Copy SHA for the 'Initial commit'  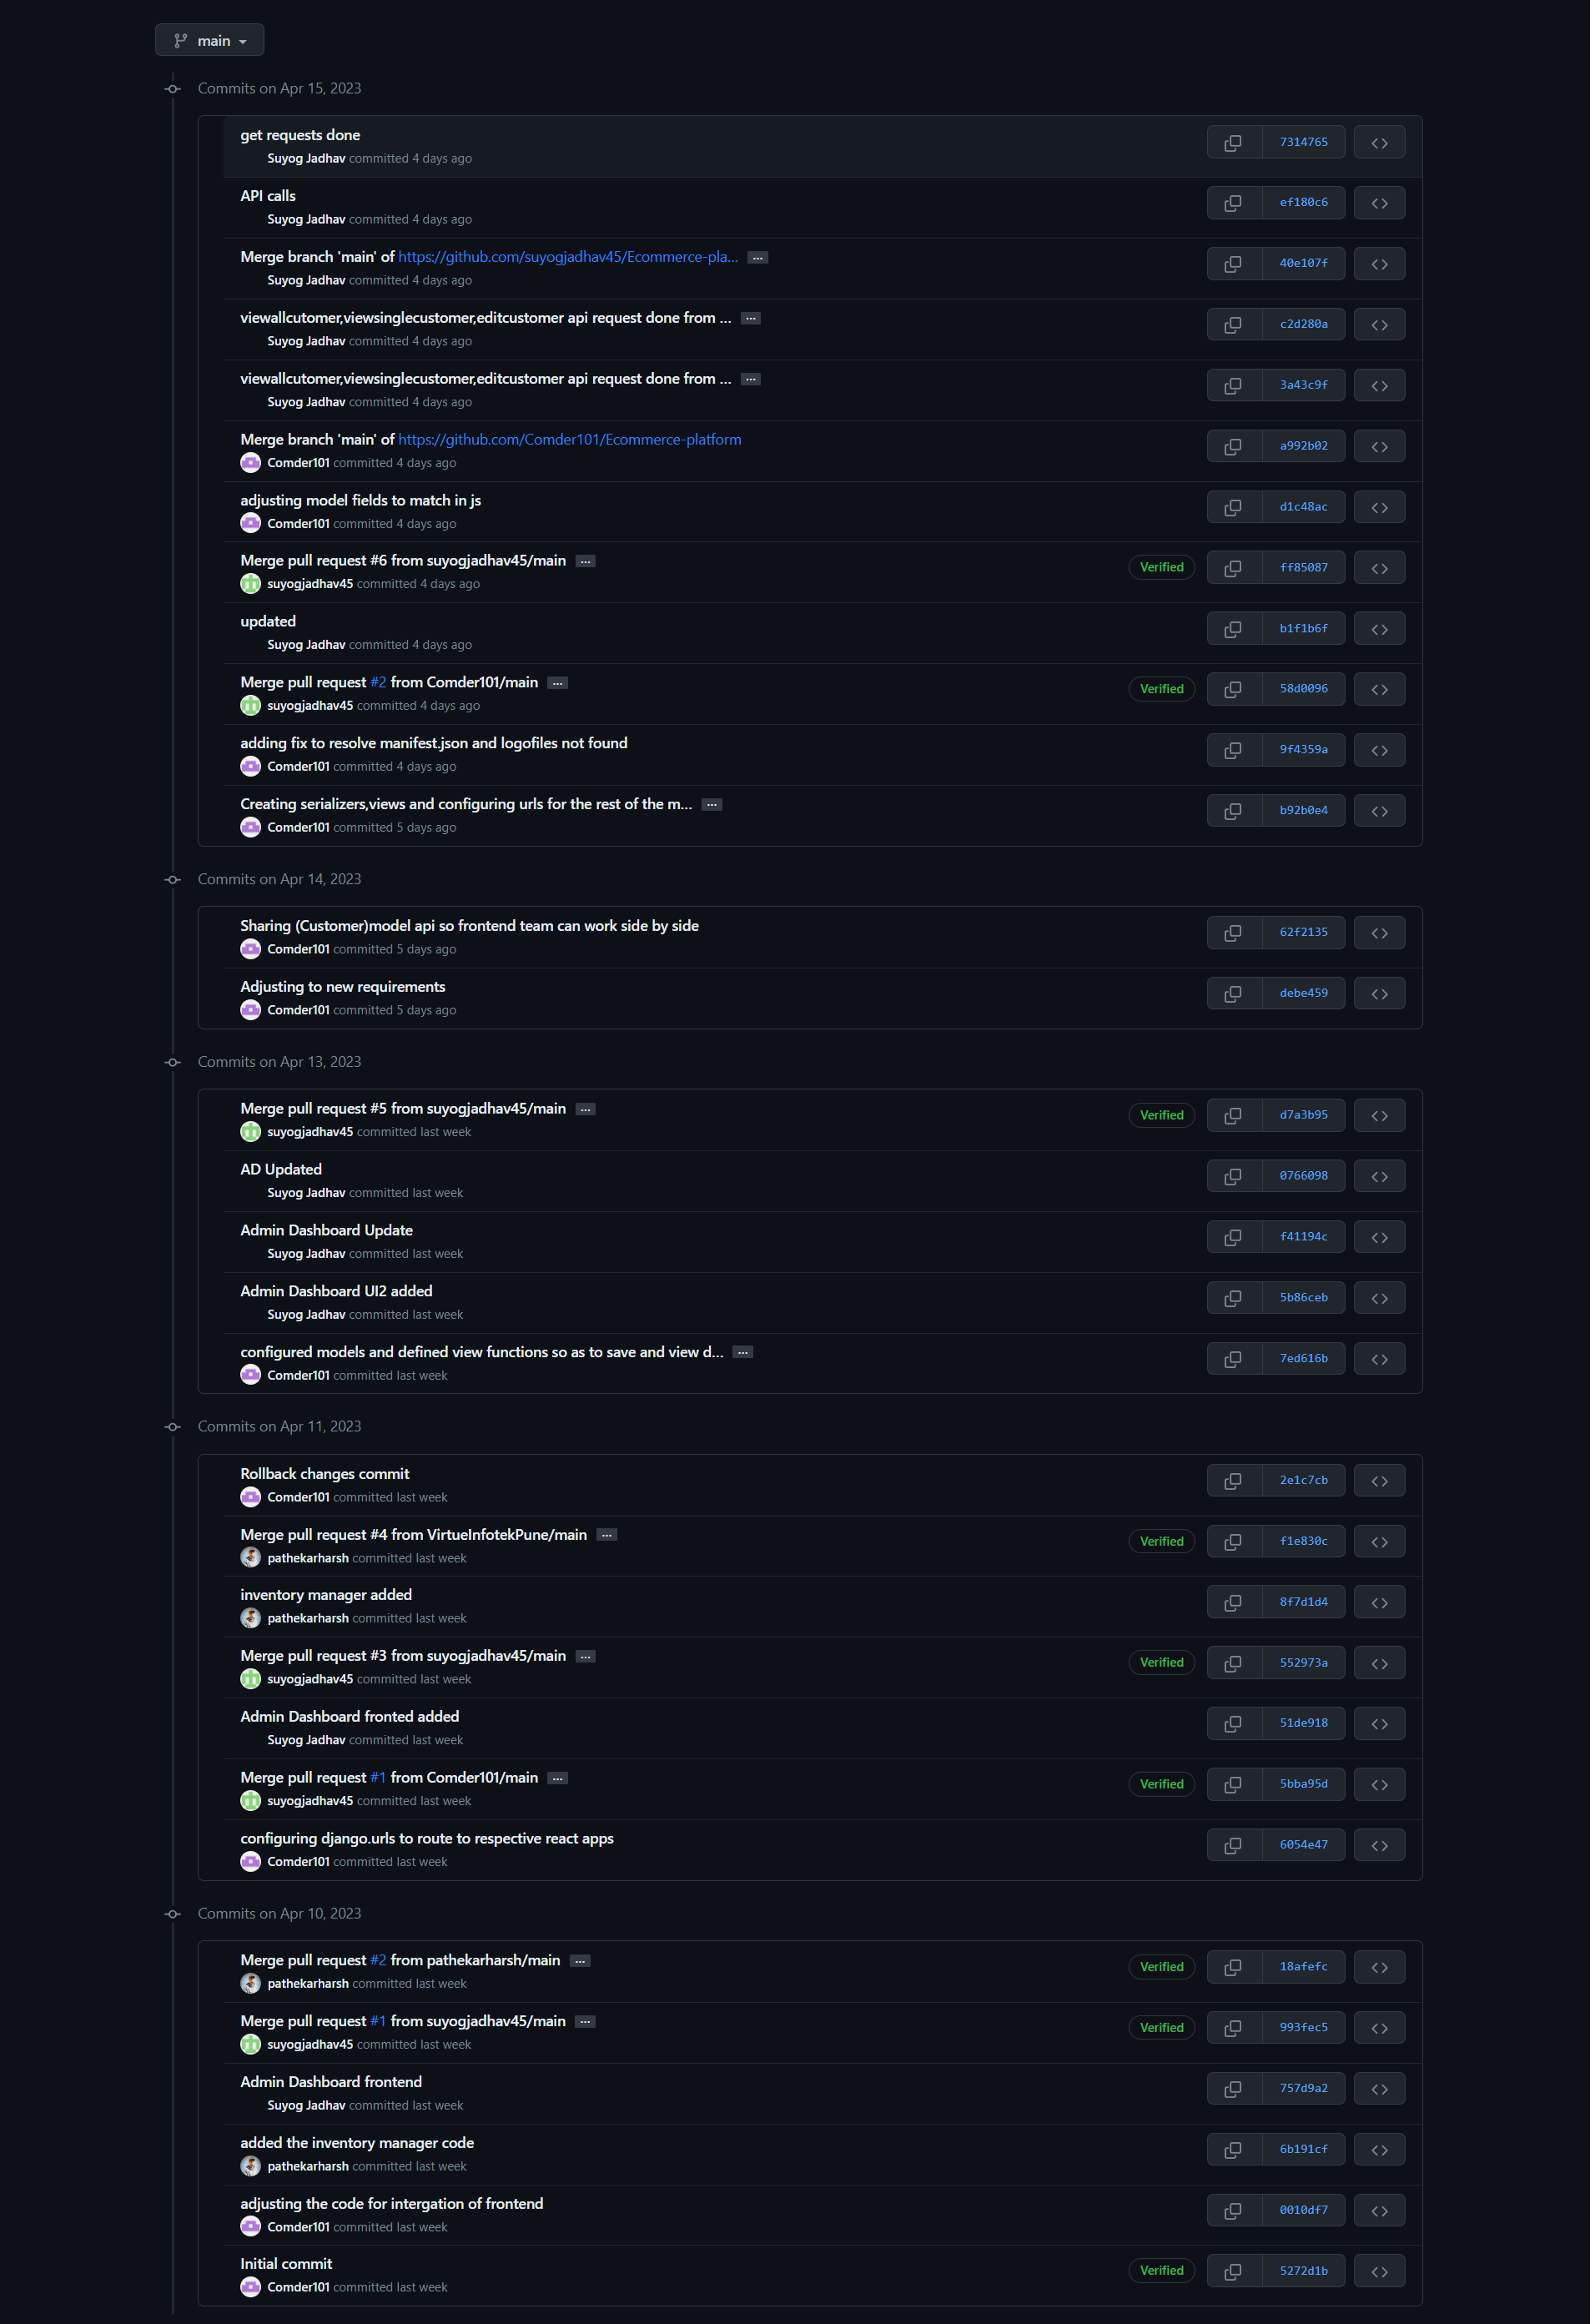(x=1231, y=2271)
